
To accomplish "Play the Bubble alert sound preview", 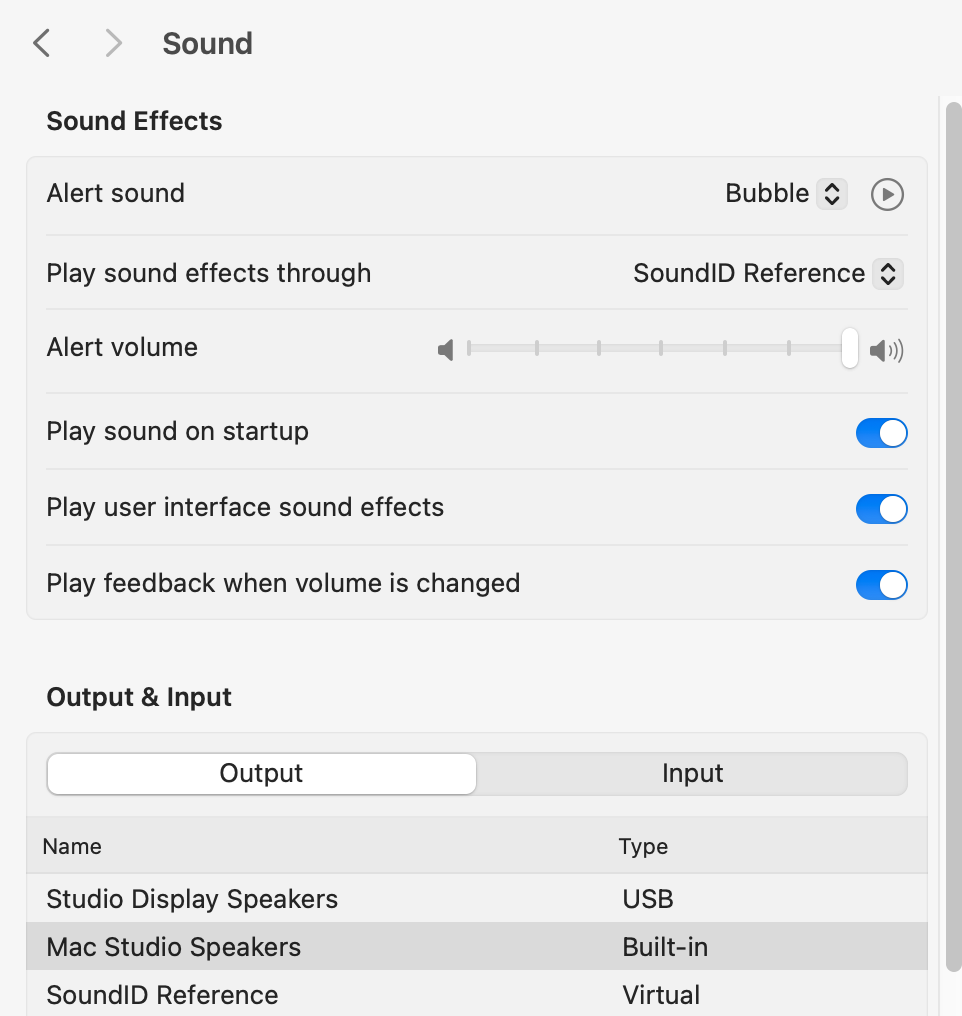I will (887, 194).
